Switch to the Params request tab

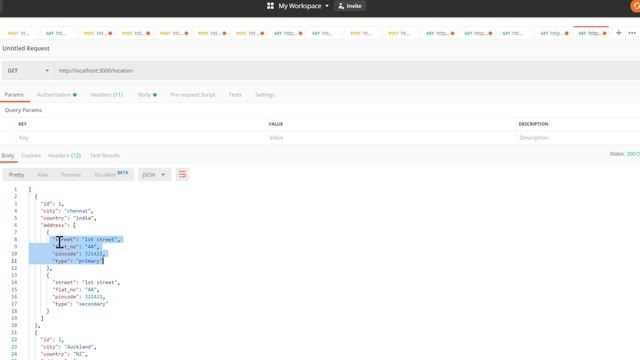[14, 95]
